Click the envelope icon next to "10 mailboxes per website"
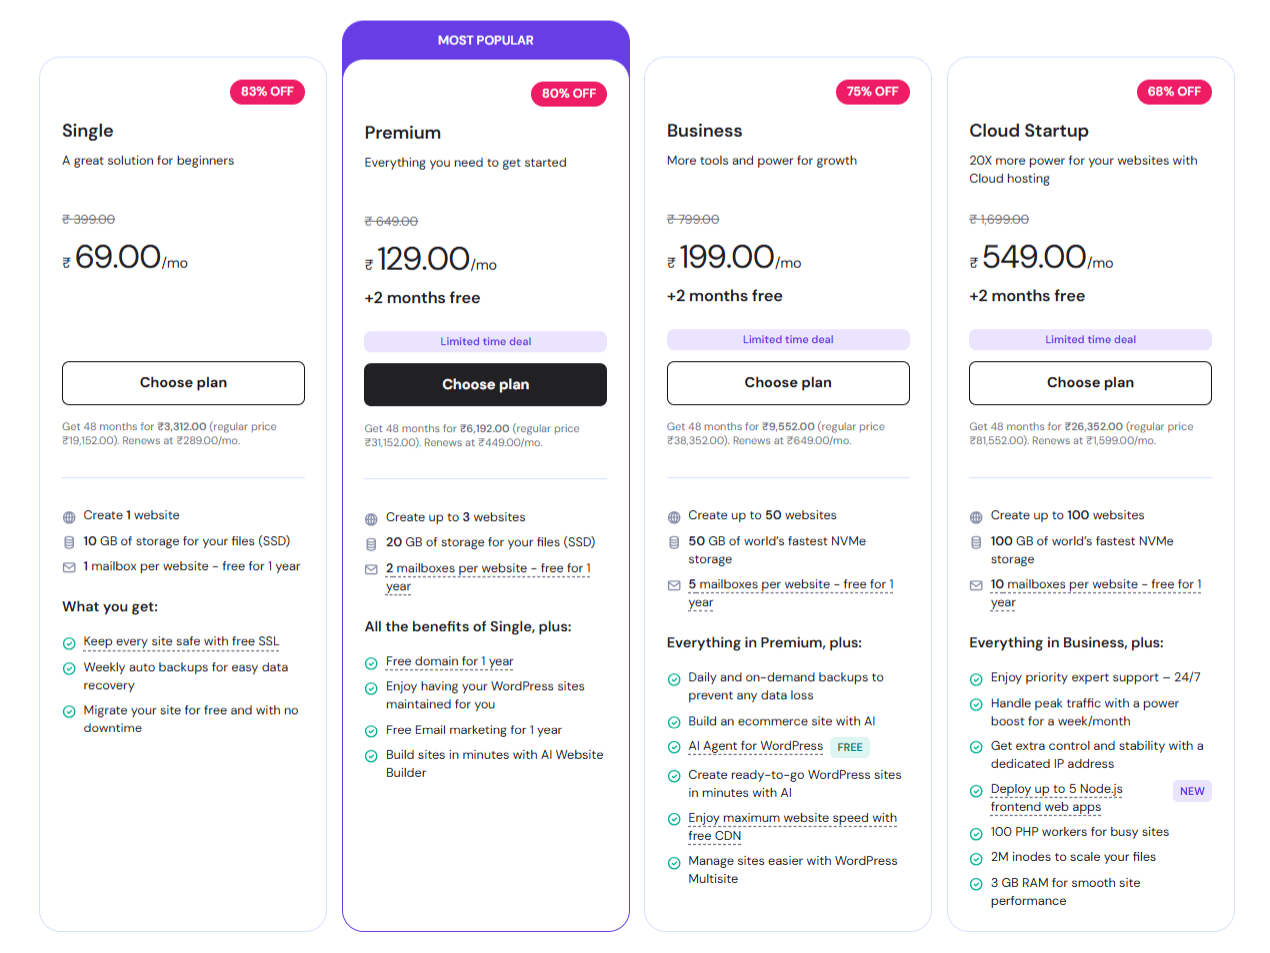Screen dimensions: 1270x953 [x=976, y=586]
